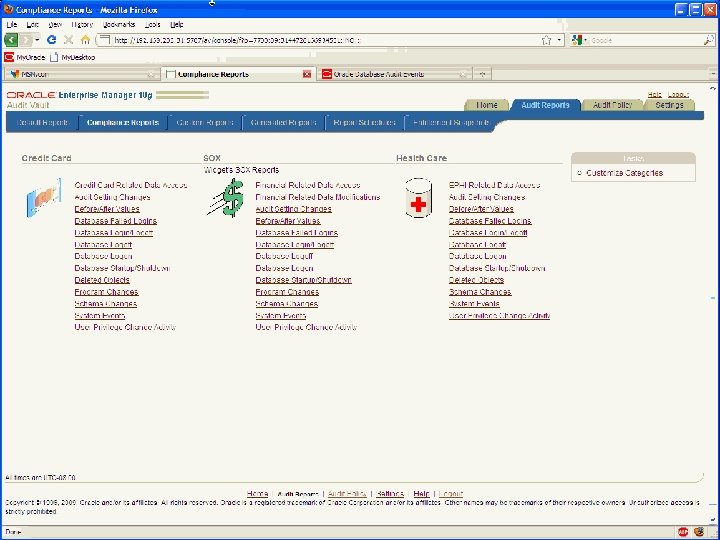This screenshot has height=540, width=720.
Task: Open the View menu
Action: 55,24
